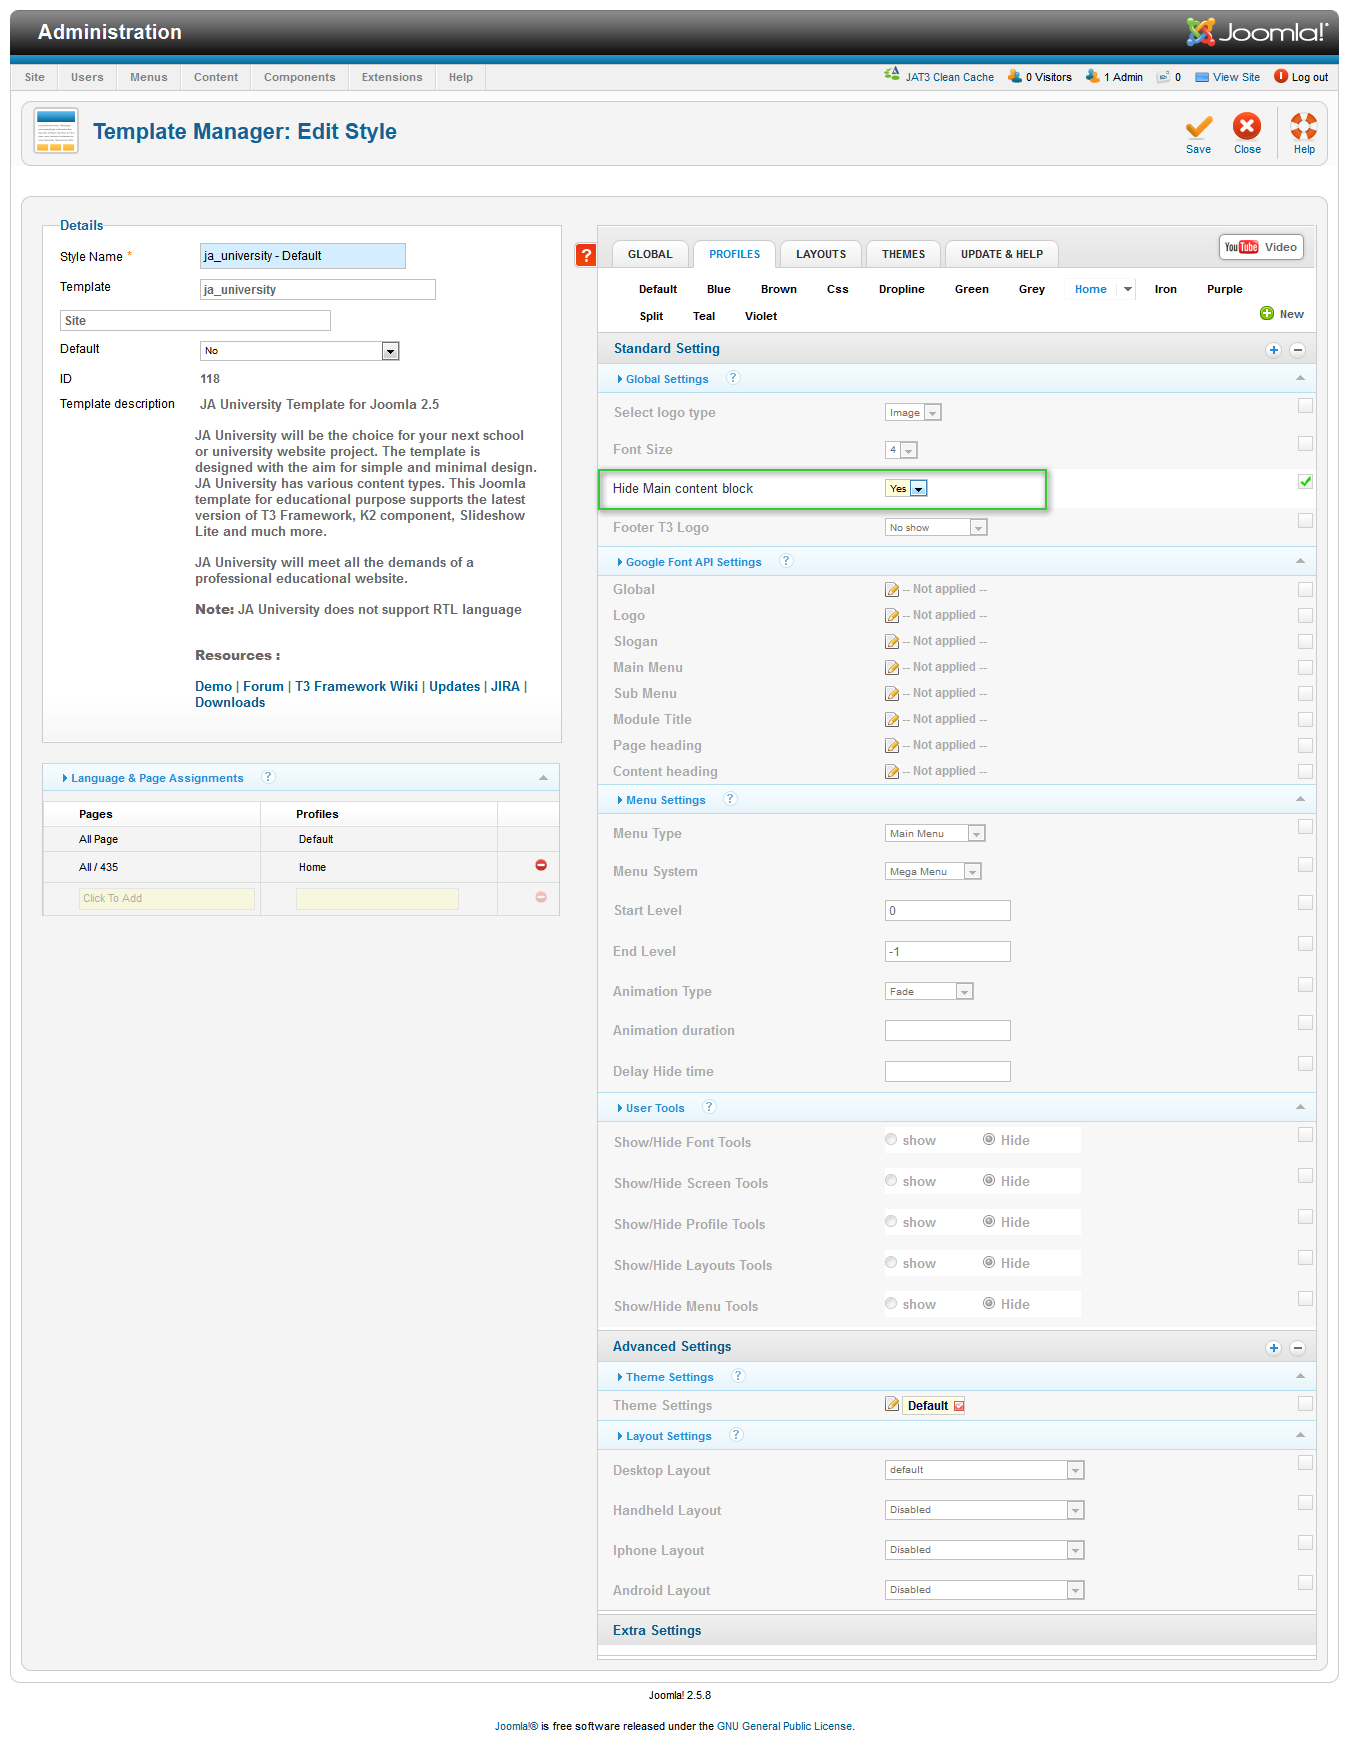Click the YouTube Video button

pos(1261,247)
